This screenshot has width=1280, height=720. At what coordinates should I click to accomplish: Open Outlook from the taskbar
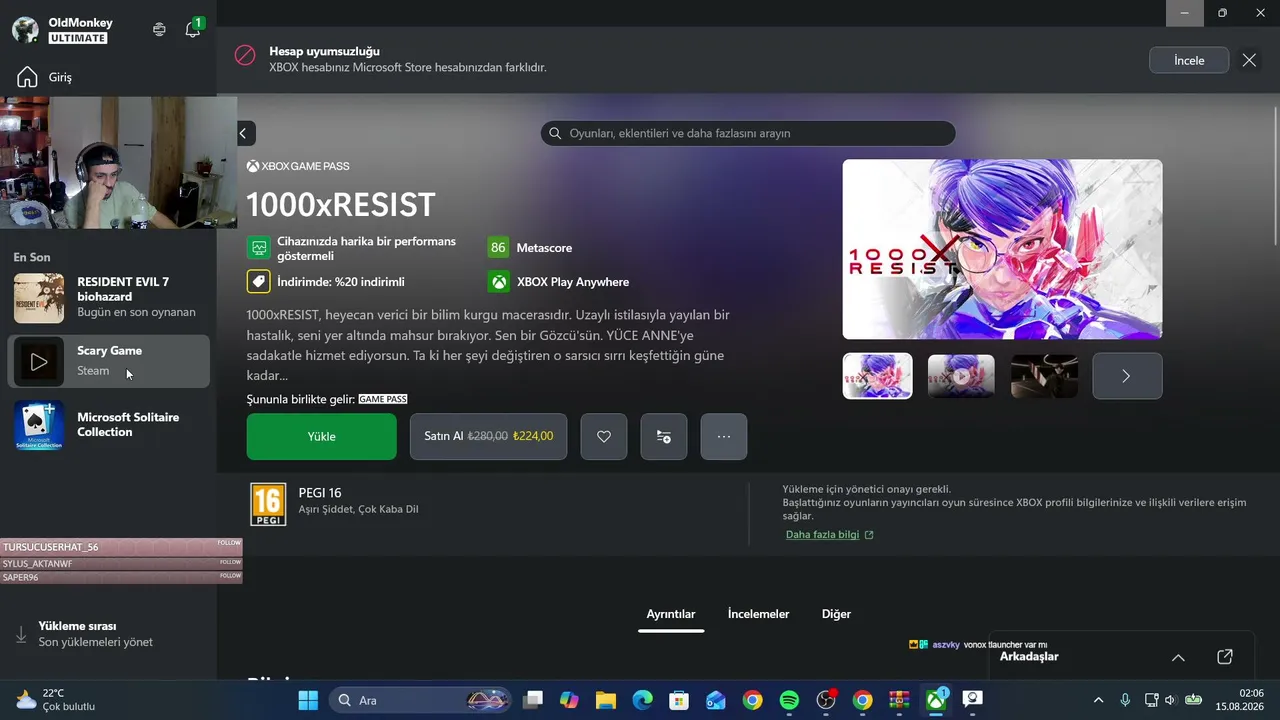click(x=716, y=700)
